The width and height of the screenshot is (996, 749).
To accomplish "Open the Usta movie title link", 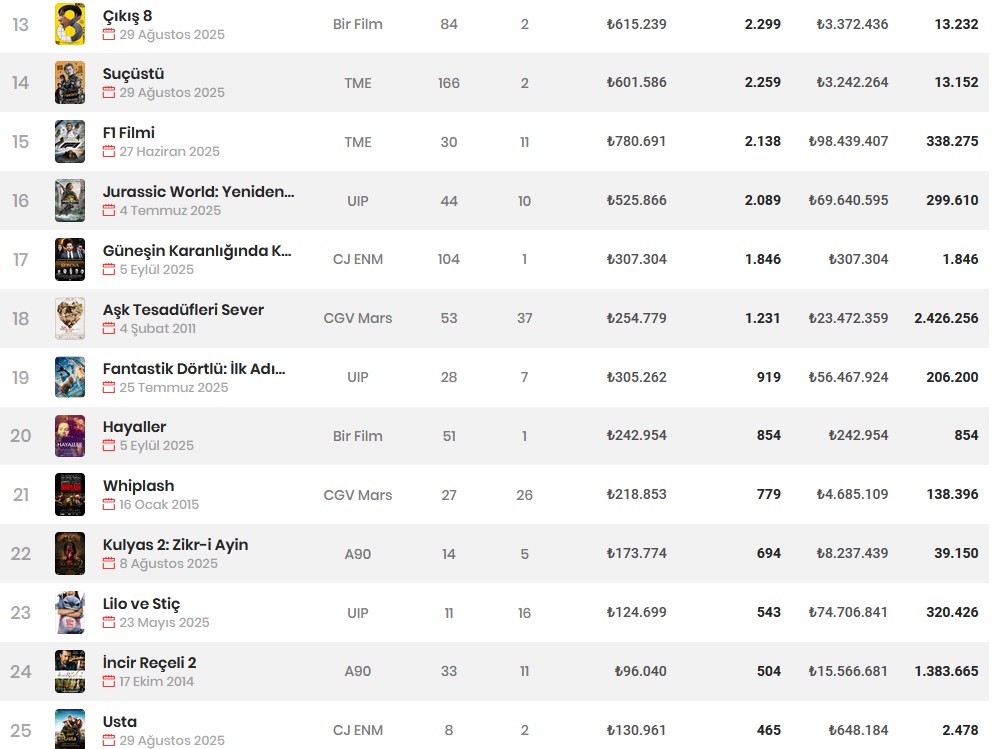I will click(x=120, y=722).
